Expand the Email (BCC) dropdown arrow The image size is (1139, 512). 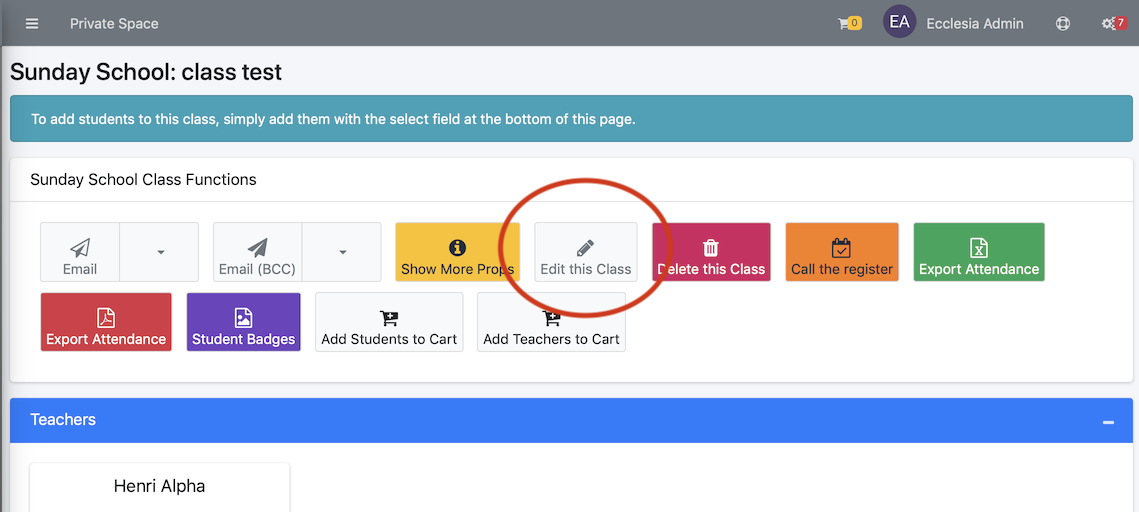pyautogui.click(x=341, y=252)
